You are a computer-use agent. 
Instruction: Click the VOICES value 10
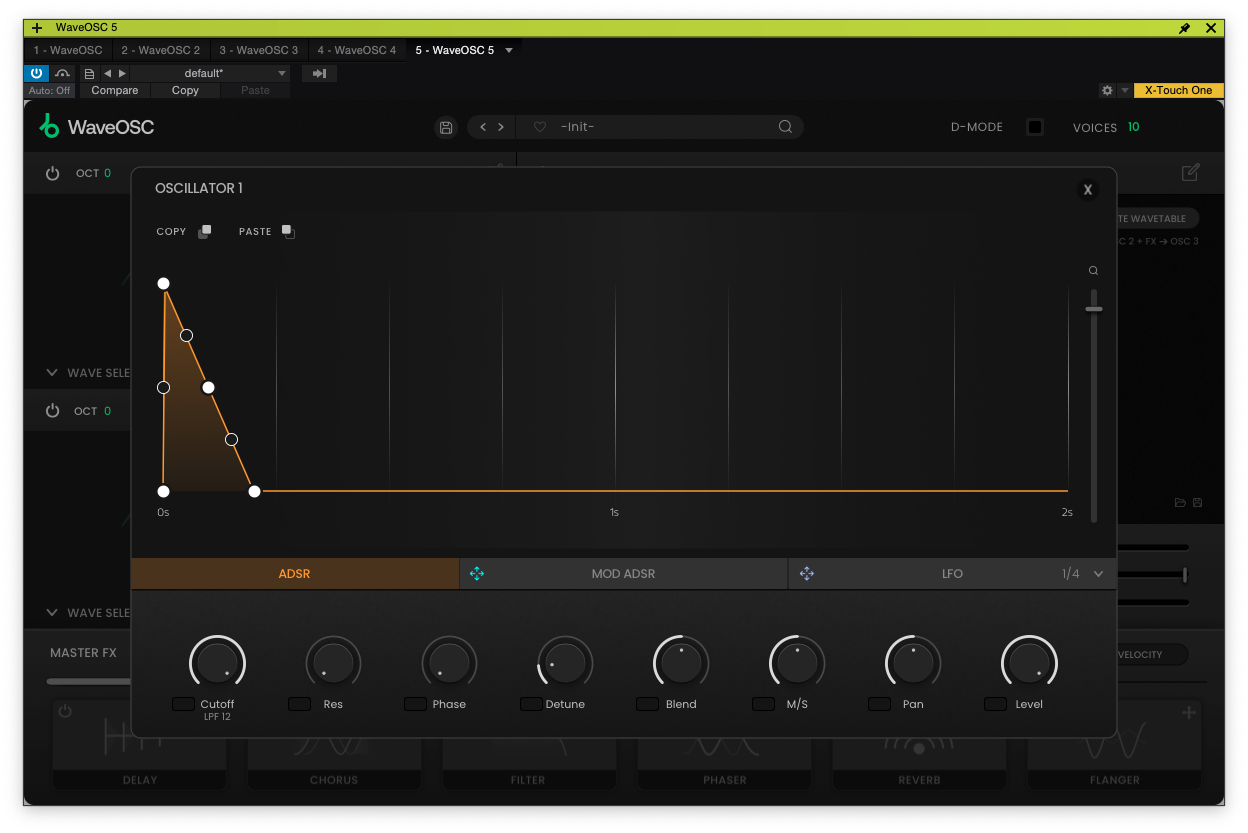click(x=1133, y=127)
